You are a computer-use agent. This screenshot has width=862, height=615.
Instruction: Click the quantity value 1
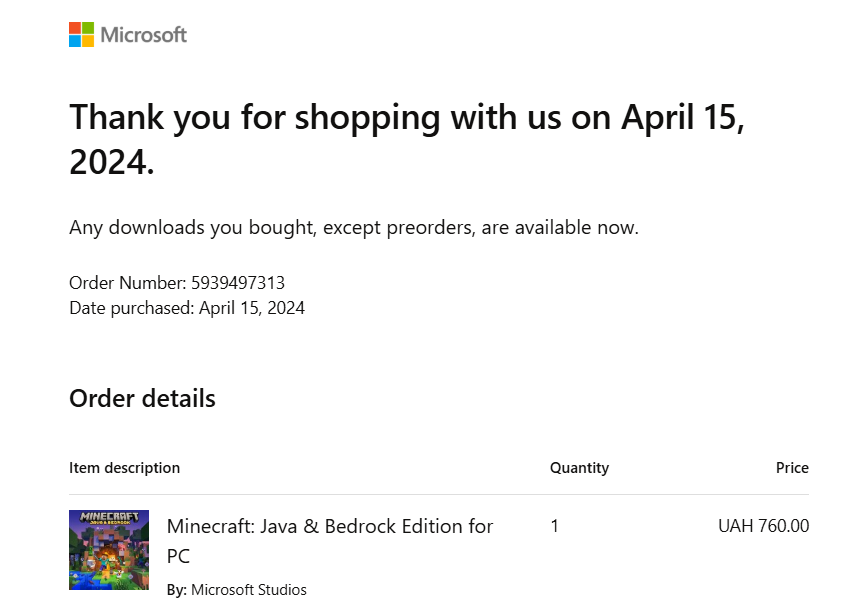[554, 526]
